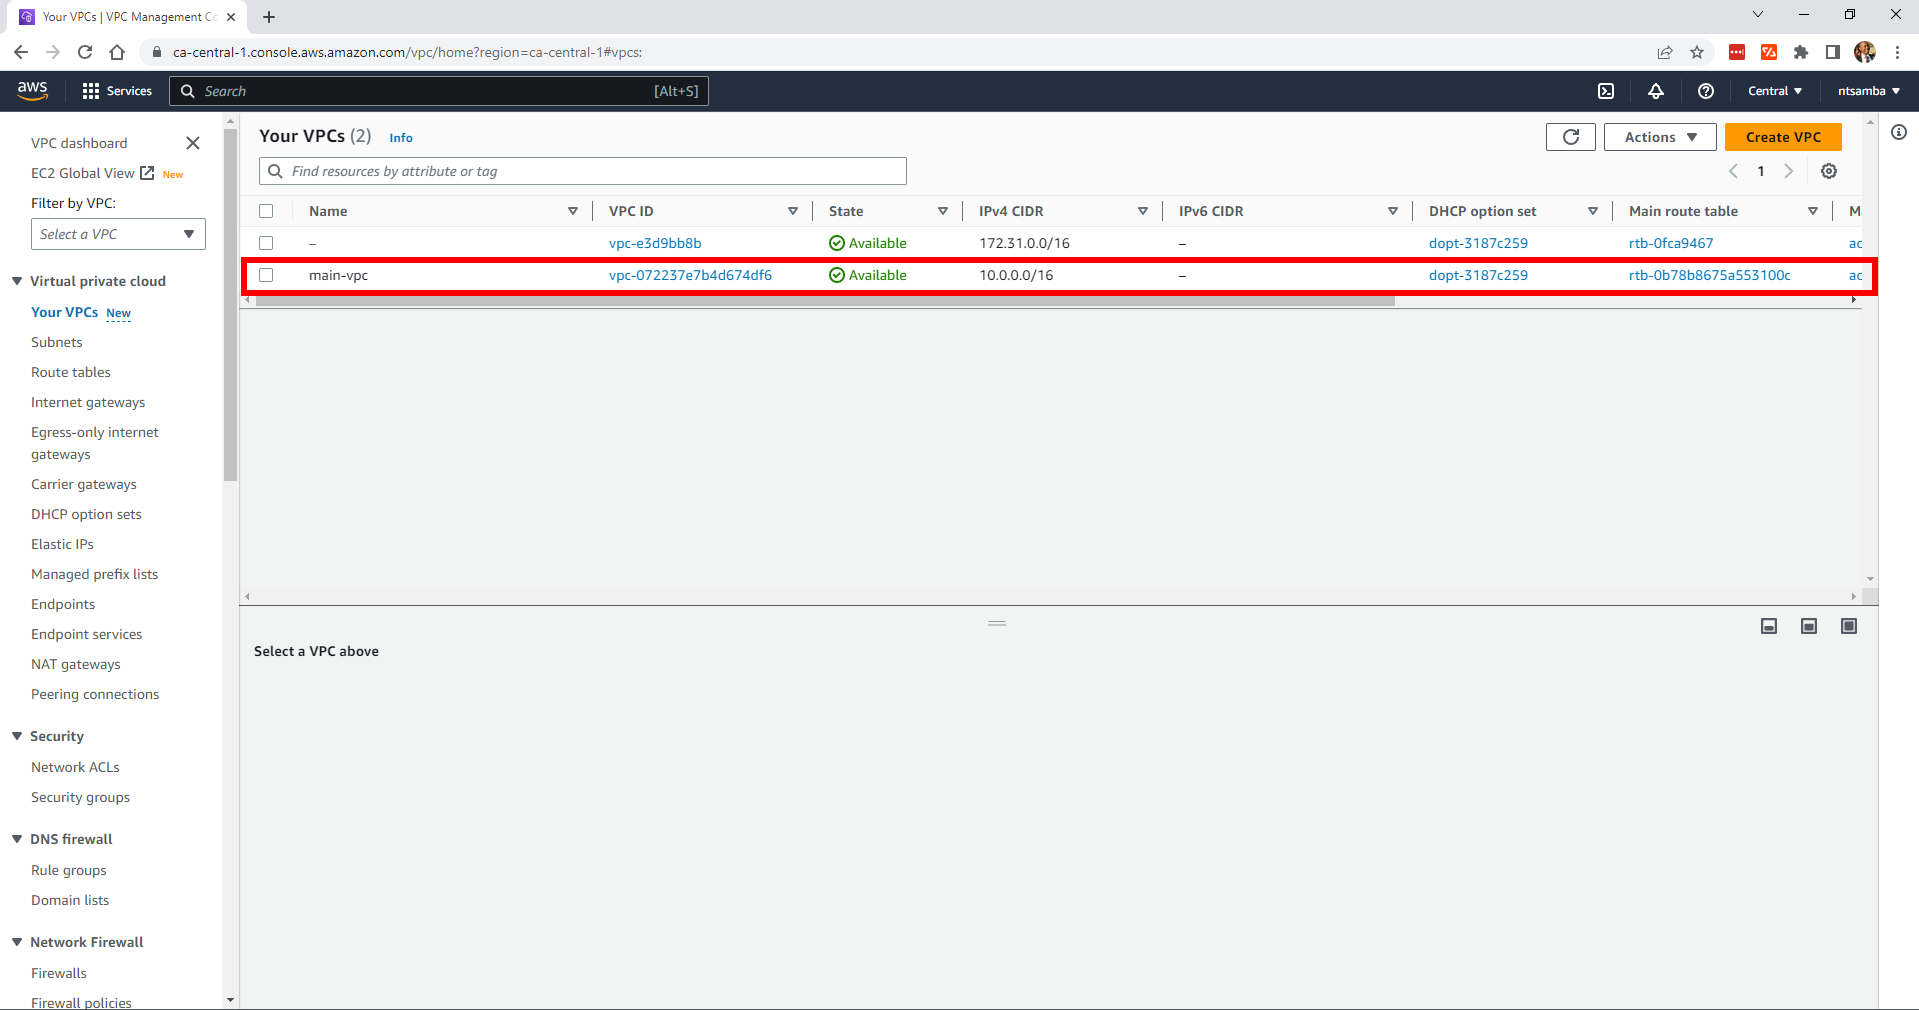1919x1010 pixels.
Task: Toggle the select-all VPCs header checkbox
Action: 266,211
